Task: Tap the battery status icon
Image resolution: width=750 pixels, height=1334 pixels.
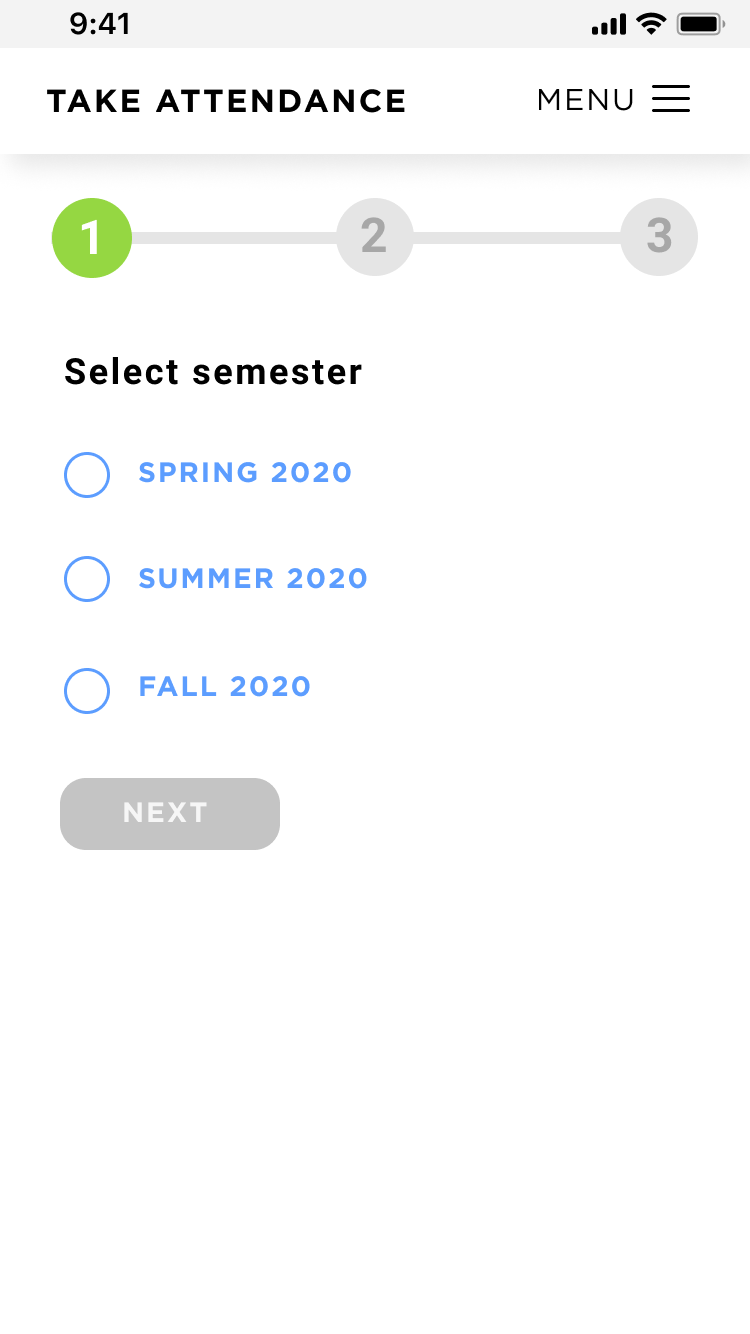Action: click(701, 24)
